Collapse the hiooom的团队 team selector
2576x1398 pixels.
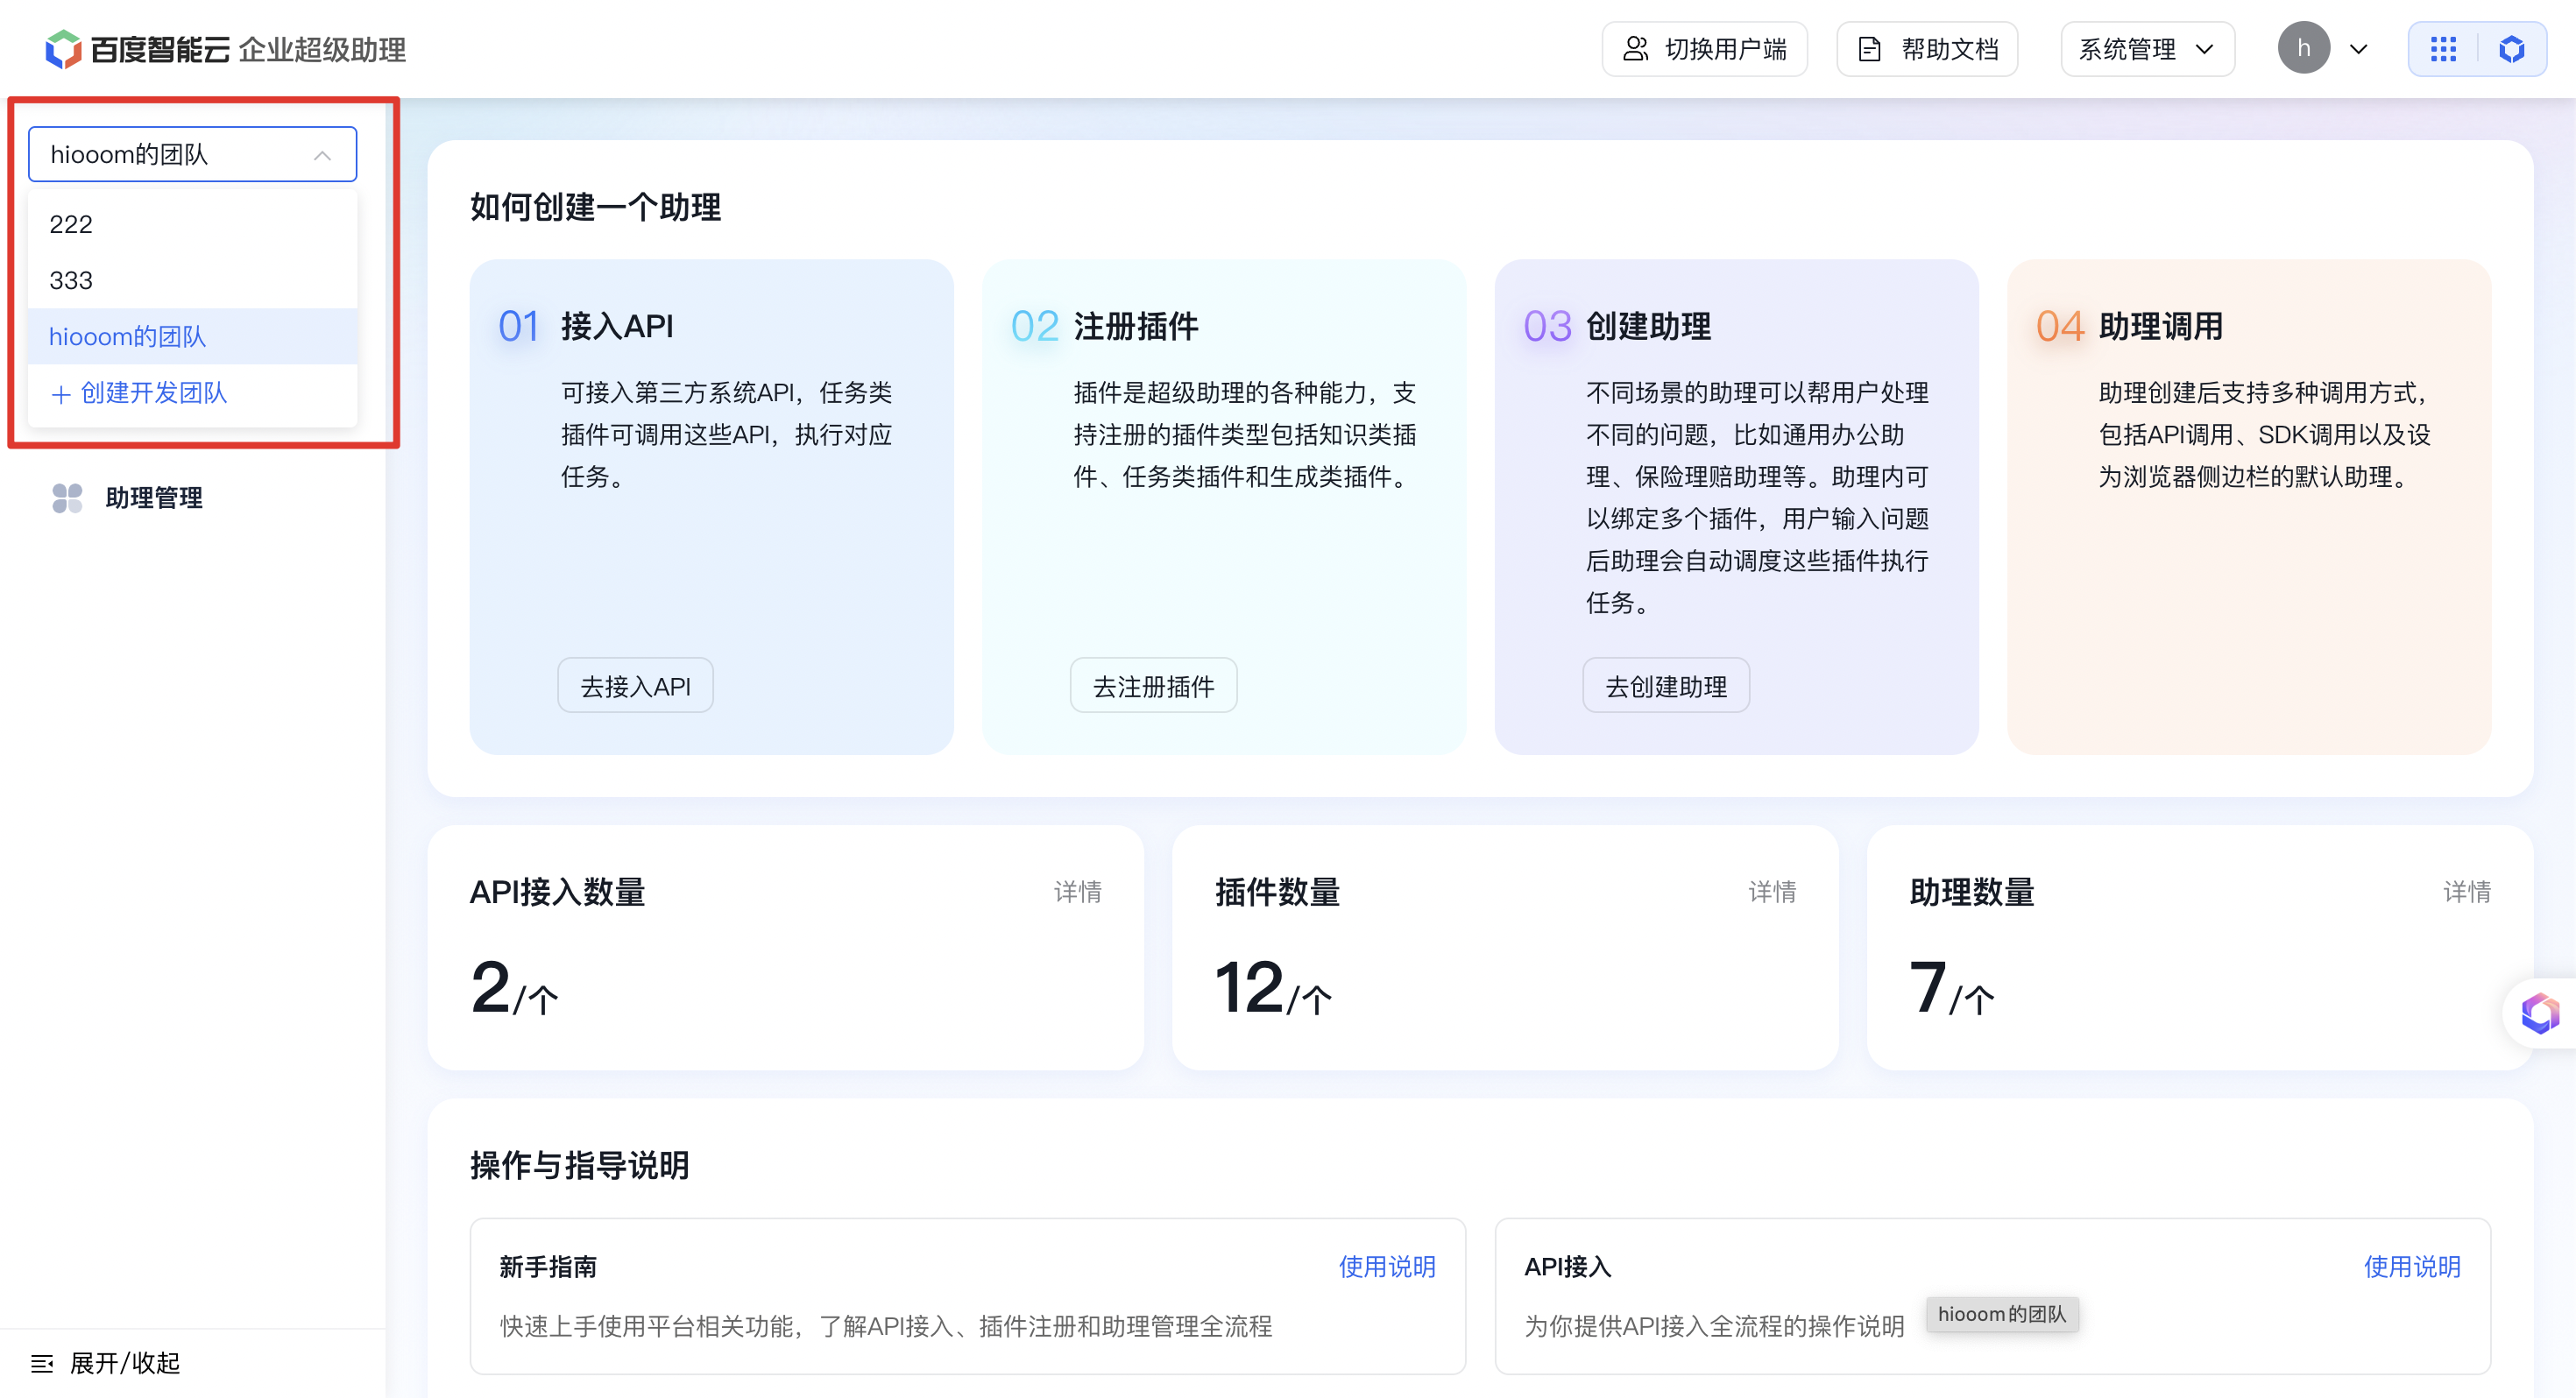pyautogui.click(x=192, y=154)
